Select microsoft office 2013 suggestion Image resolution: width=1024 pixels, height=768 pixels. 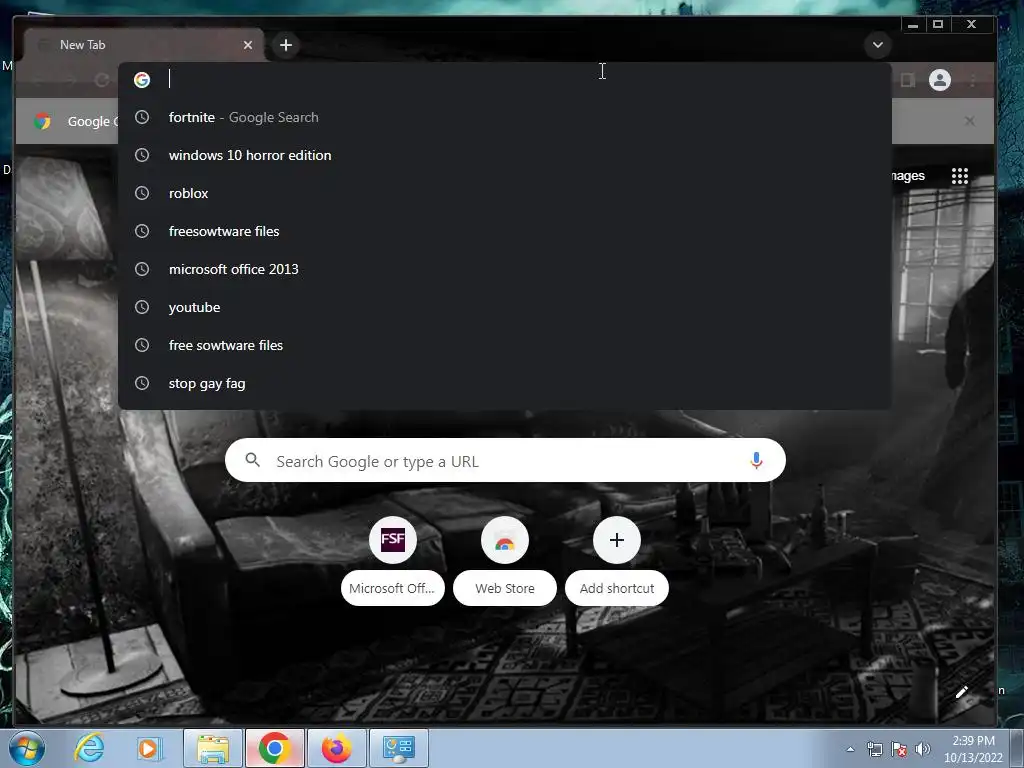505,269
